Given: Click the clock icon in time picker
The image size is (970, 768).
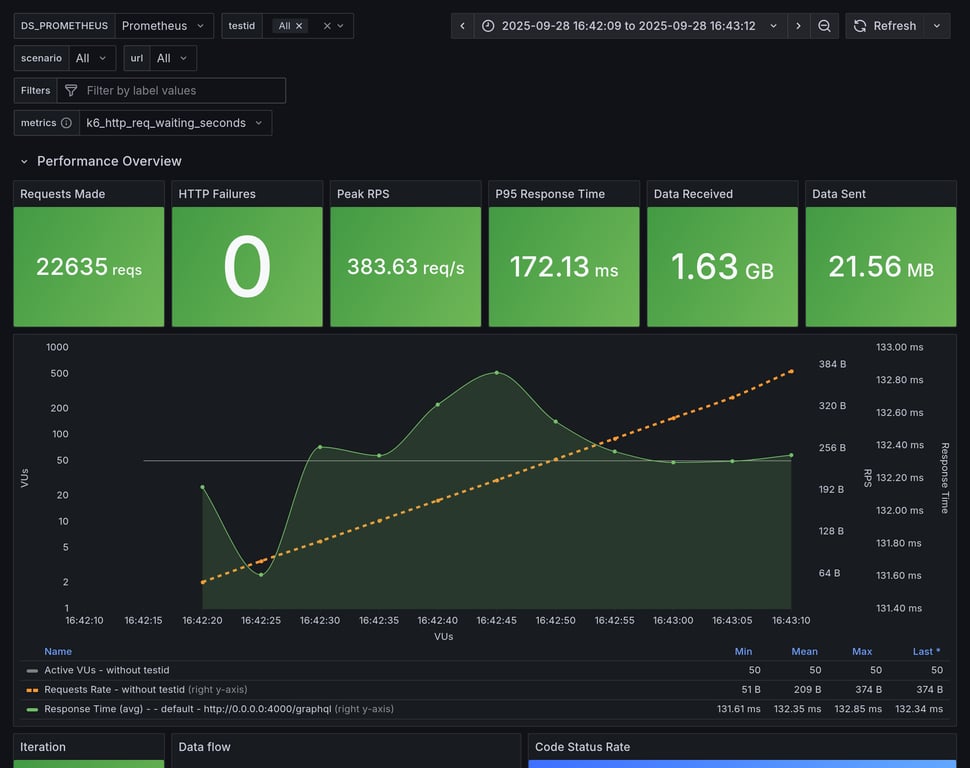Looking at the screenshot, I should tap(488, 26).
